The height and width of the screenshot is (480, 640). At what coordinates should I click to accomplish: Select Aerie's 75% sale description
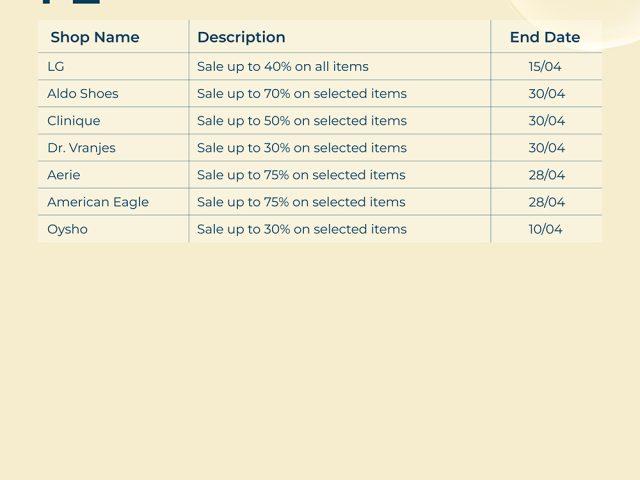tap(301, 175)
